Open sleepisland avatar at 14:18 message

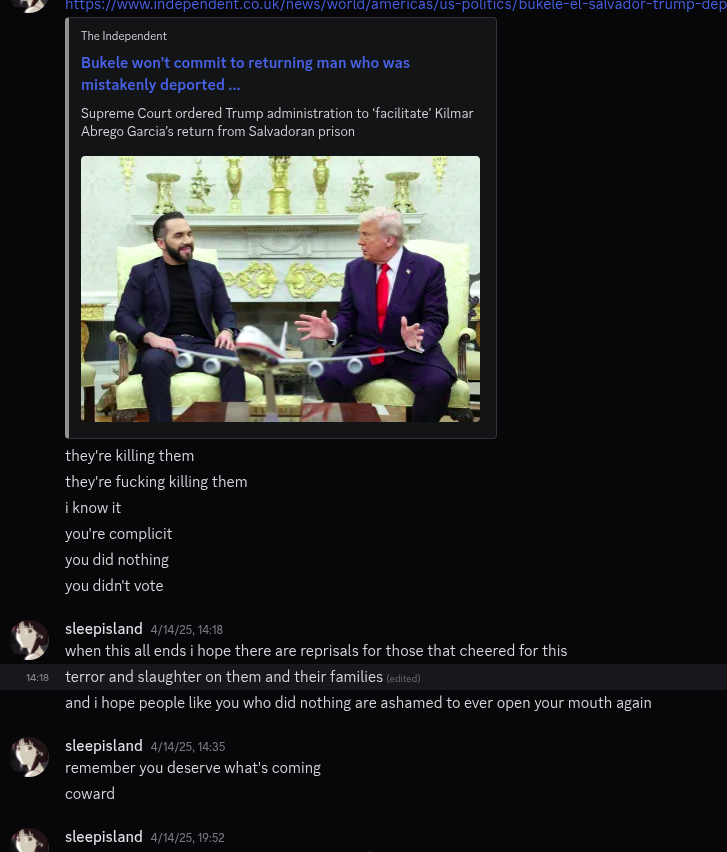pyautogui.click(x=29, y=640)
